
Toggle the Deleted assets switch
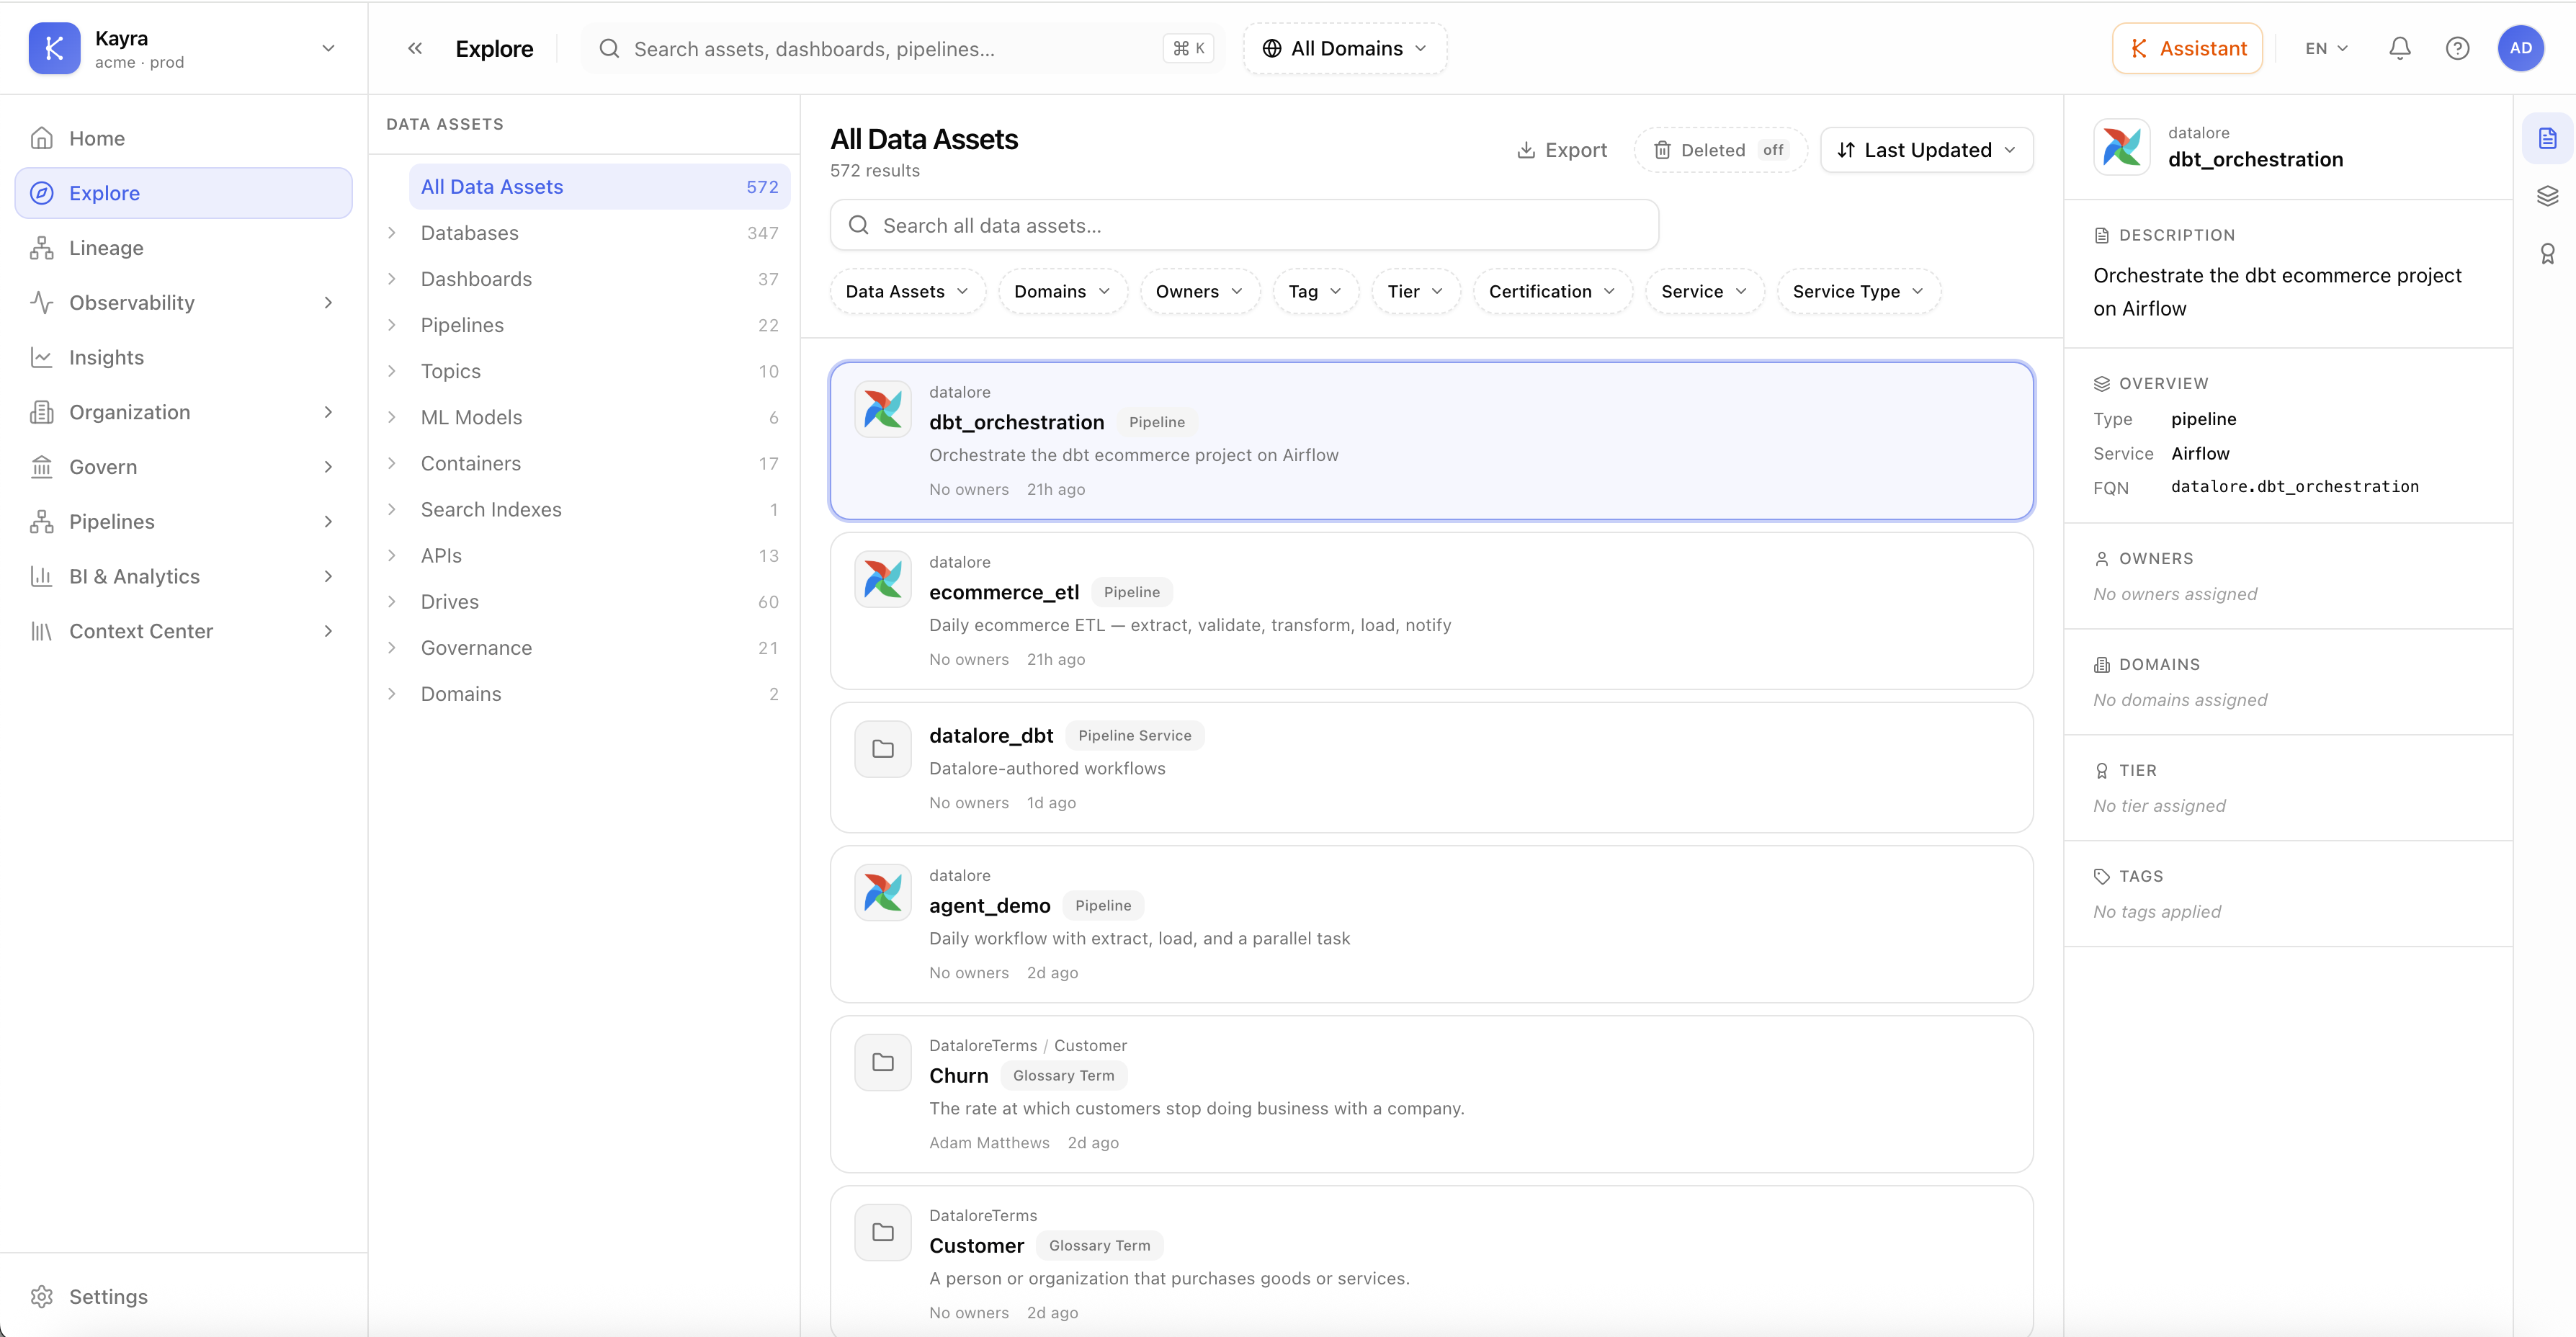pos(1720,150)
